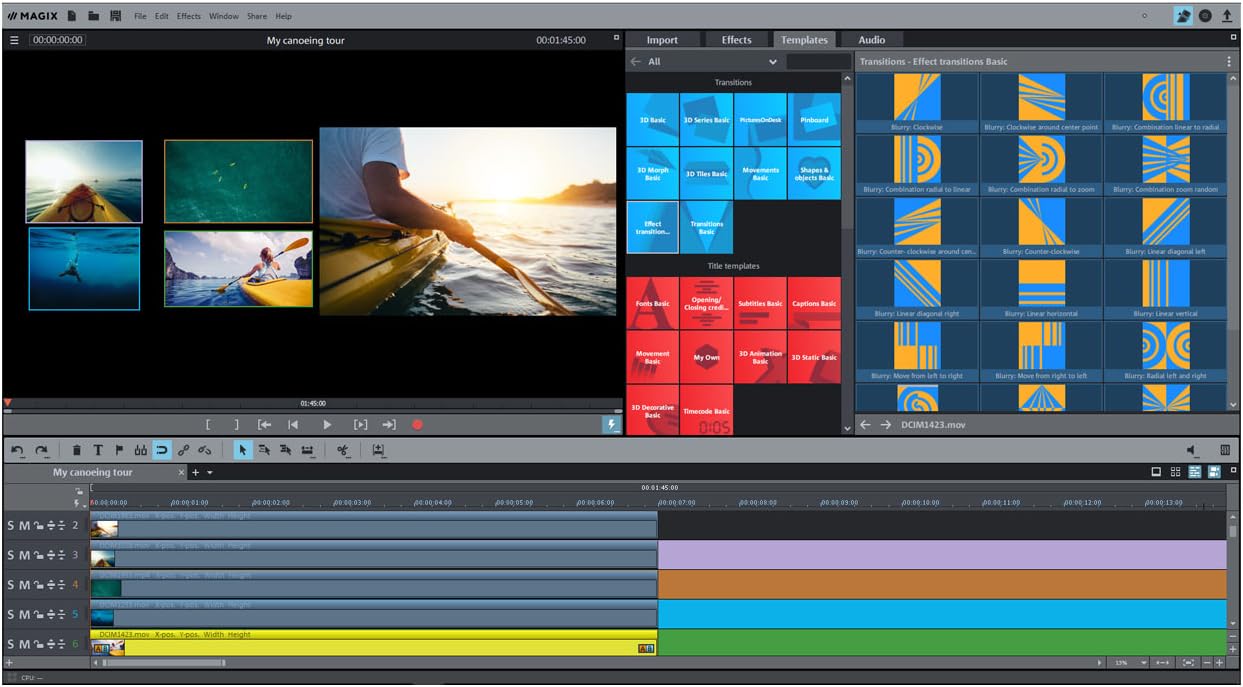1243x687 pixels.
Task: Toggle the lock icon on track 6
Action: (38, 645)
